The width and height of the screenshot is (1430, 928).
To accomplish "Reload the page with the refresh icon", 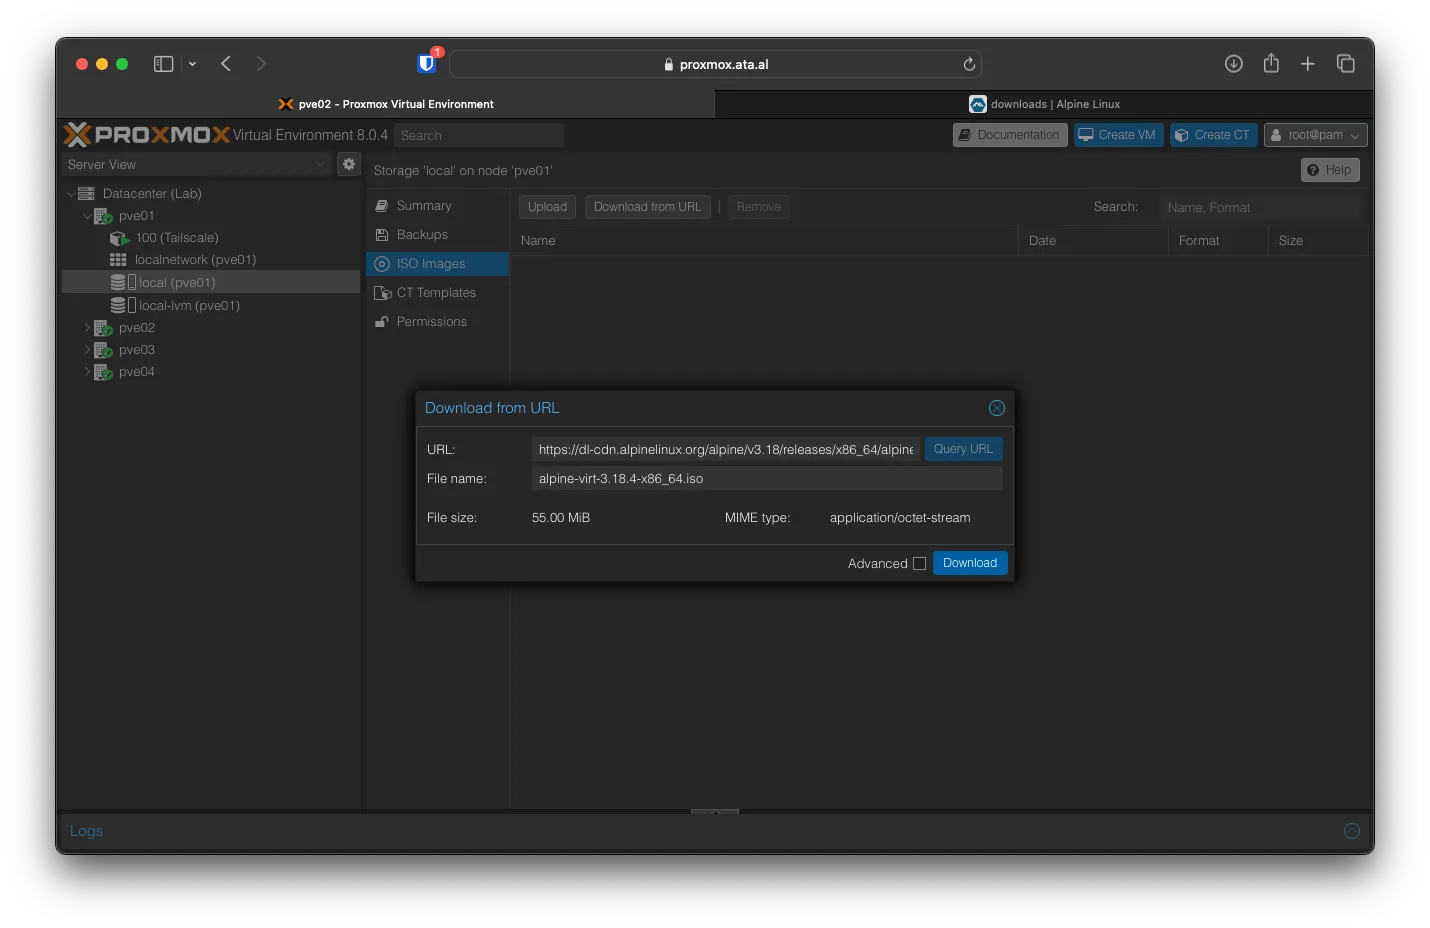I will (x=969, y=64).
